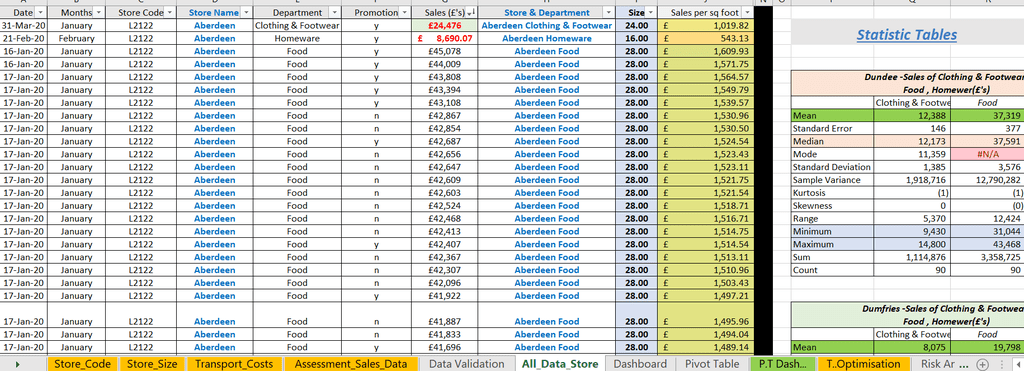1024x371 pixels.
Task: Click the Sales (£'s) sorted filter button
Action: click(x=471, y=12)
